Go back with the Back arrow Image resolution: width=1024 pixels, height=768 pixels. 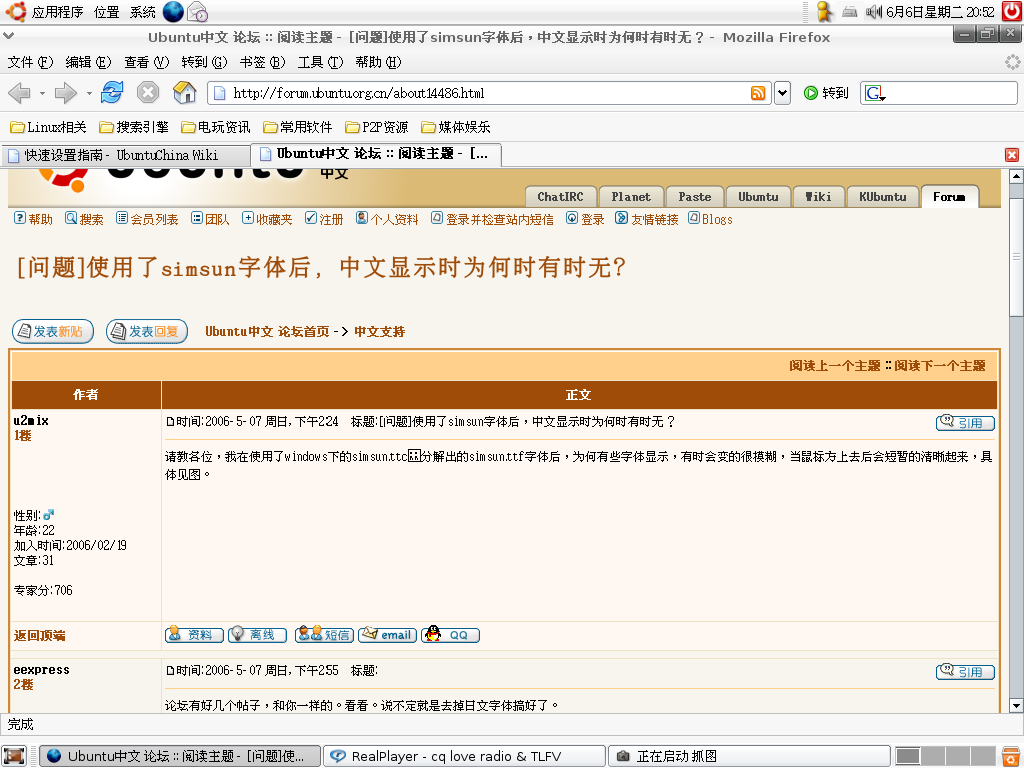point(20,93)
